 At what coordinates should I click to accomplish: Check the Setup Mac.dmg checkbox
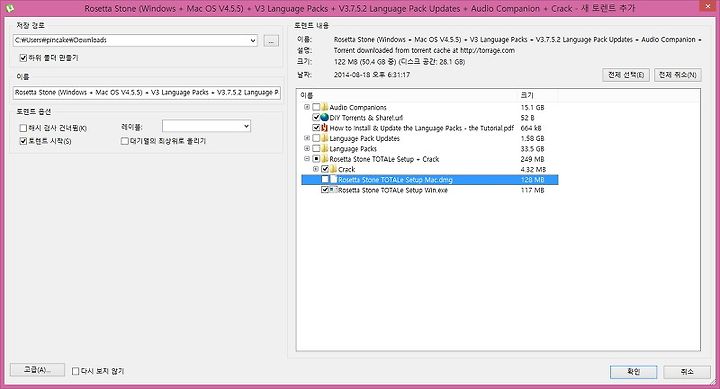point(325,180)
